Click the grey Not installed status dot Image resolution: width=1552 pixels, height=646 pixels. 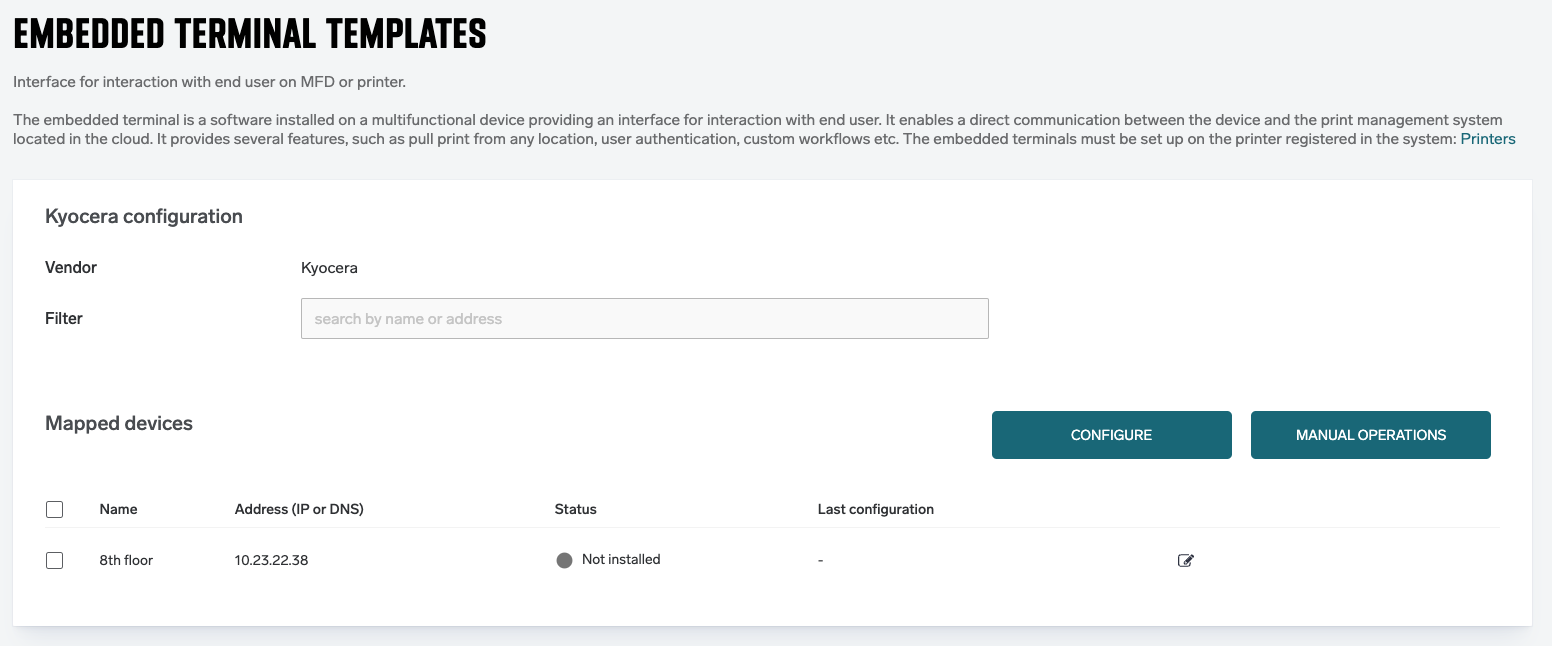pos(564,561)
